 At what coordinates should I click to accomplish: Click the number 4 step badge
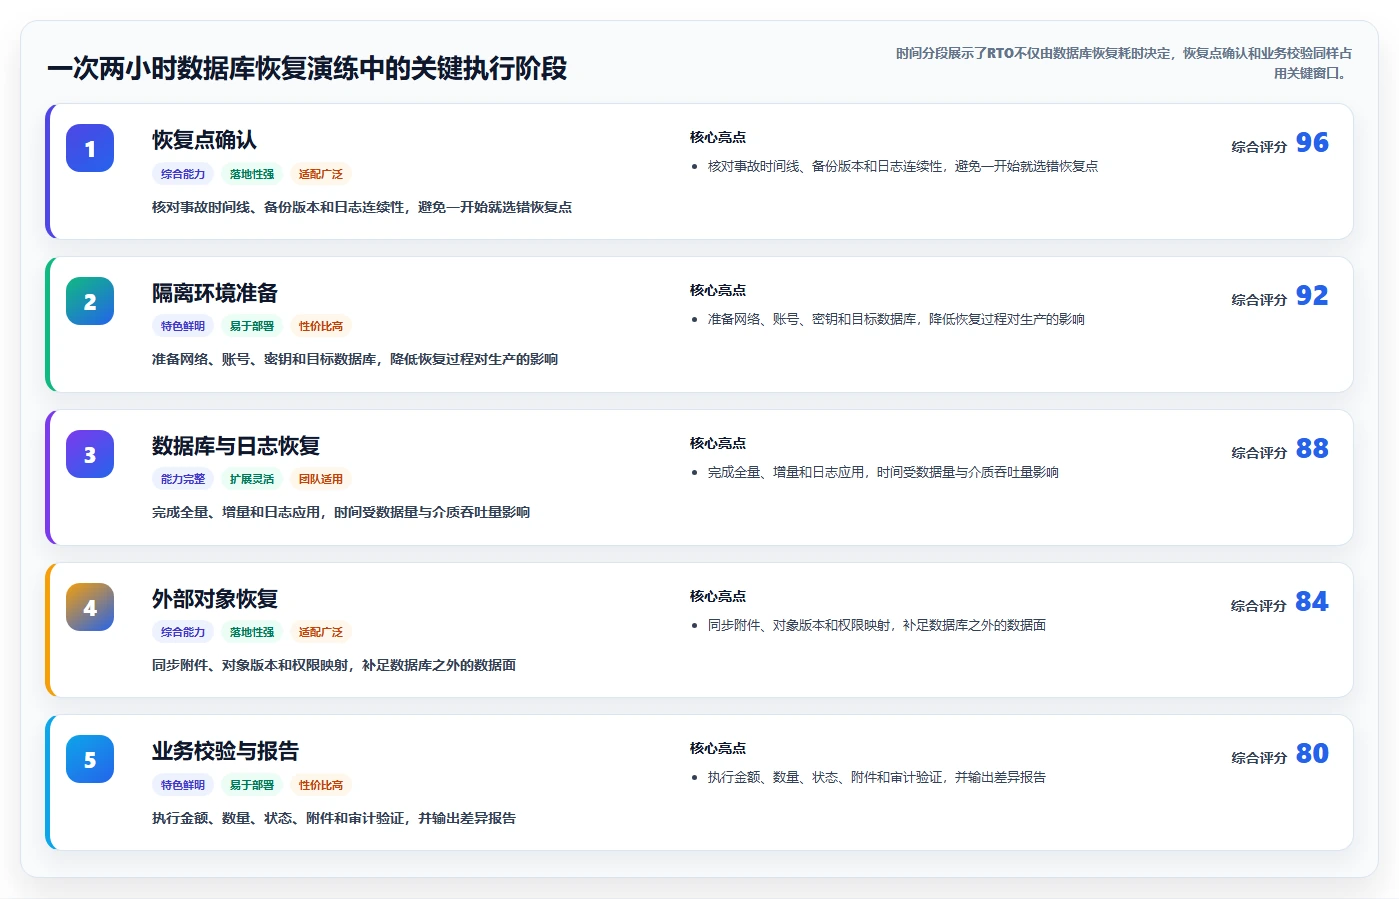pyautogui.click(x=90, y=608)
